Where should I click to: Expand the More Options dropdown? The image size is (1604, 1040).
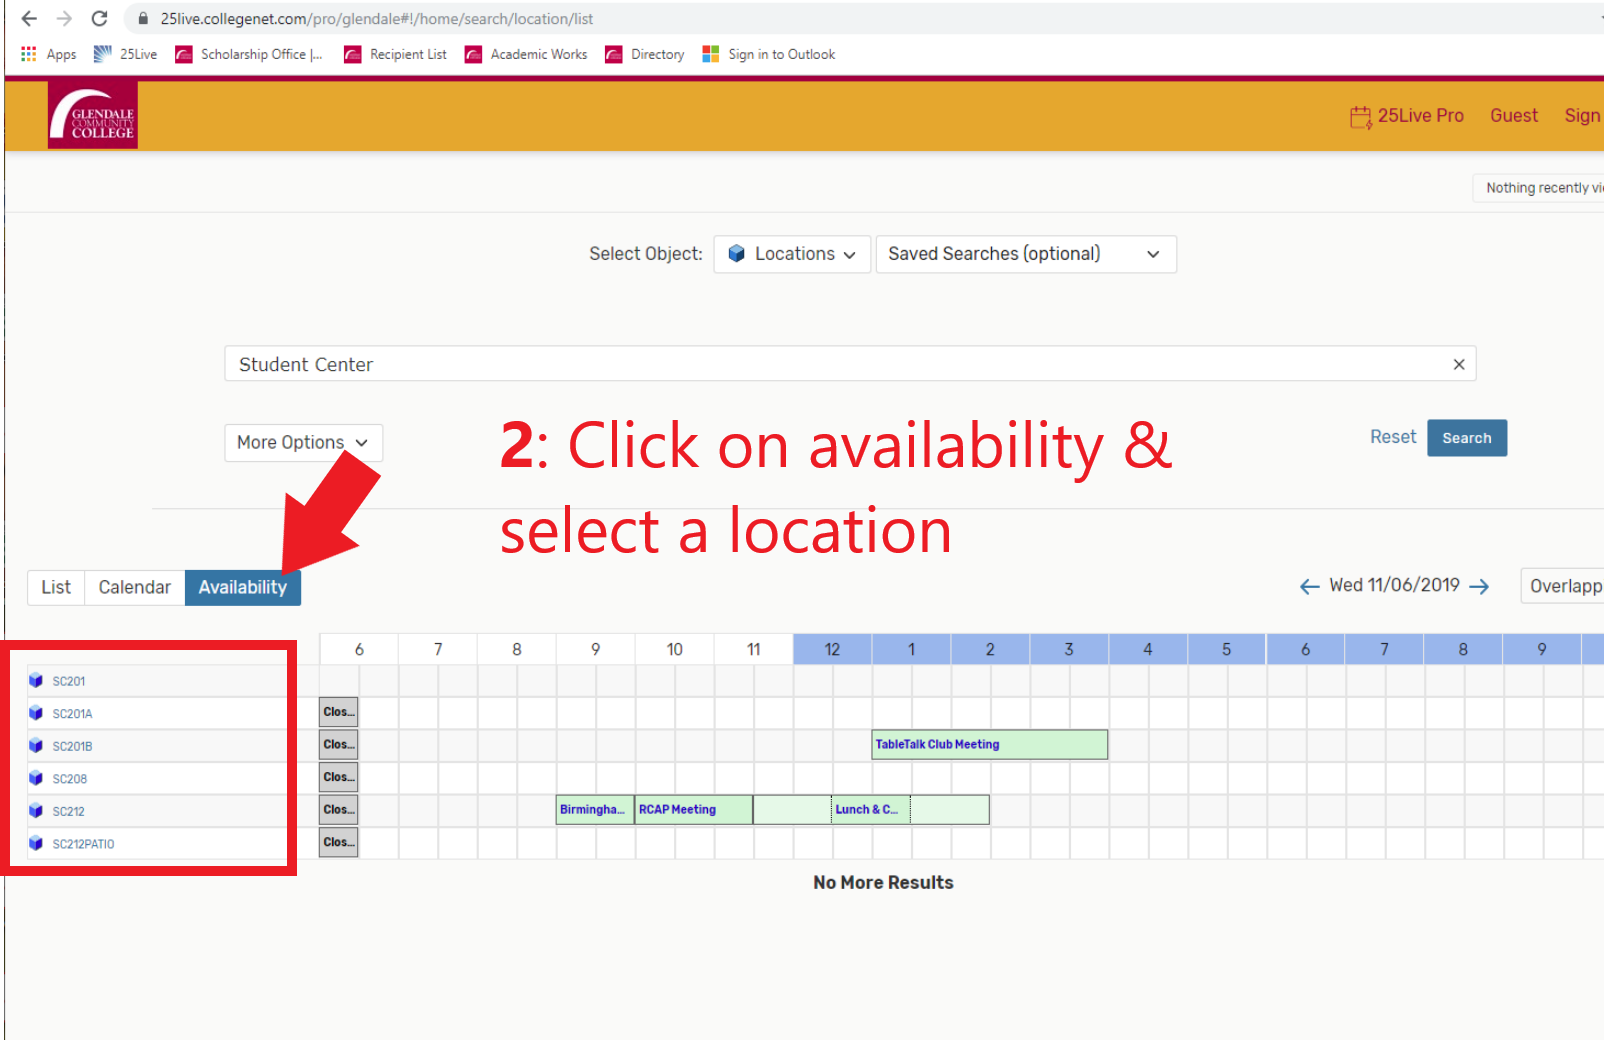pyautogui.click(x=303, y=442)
